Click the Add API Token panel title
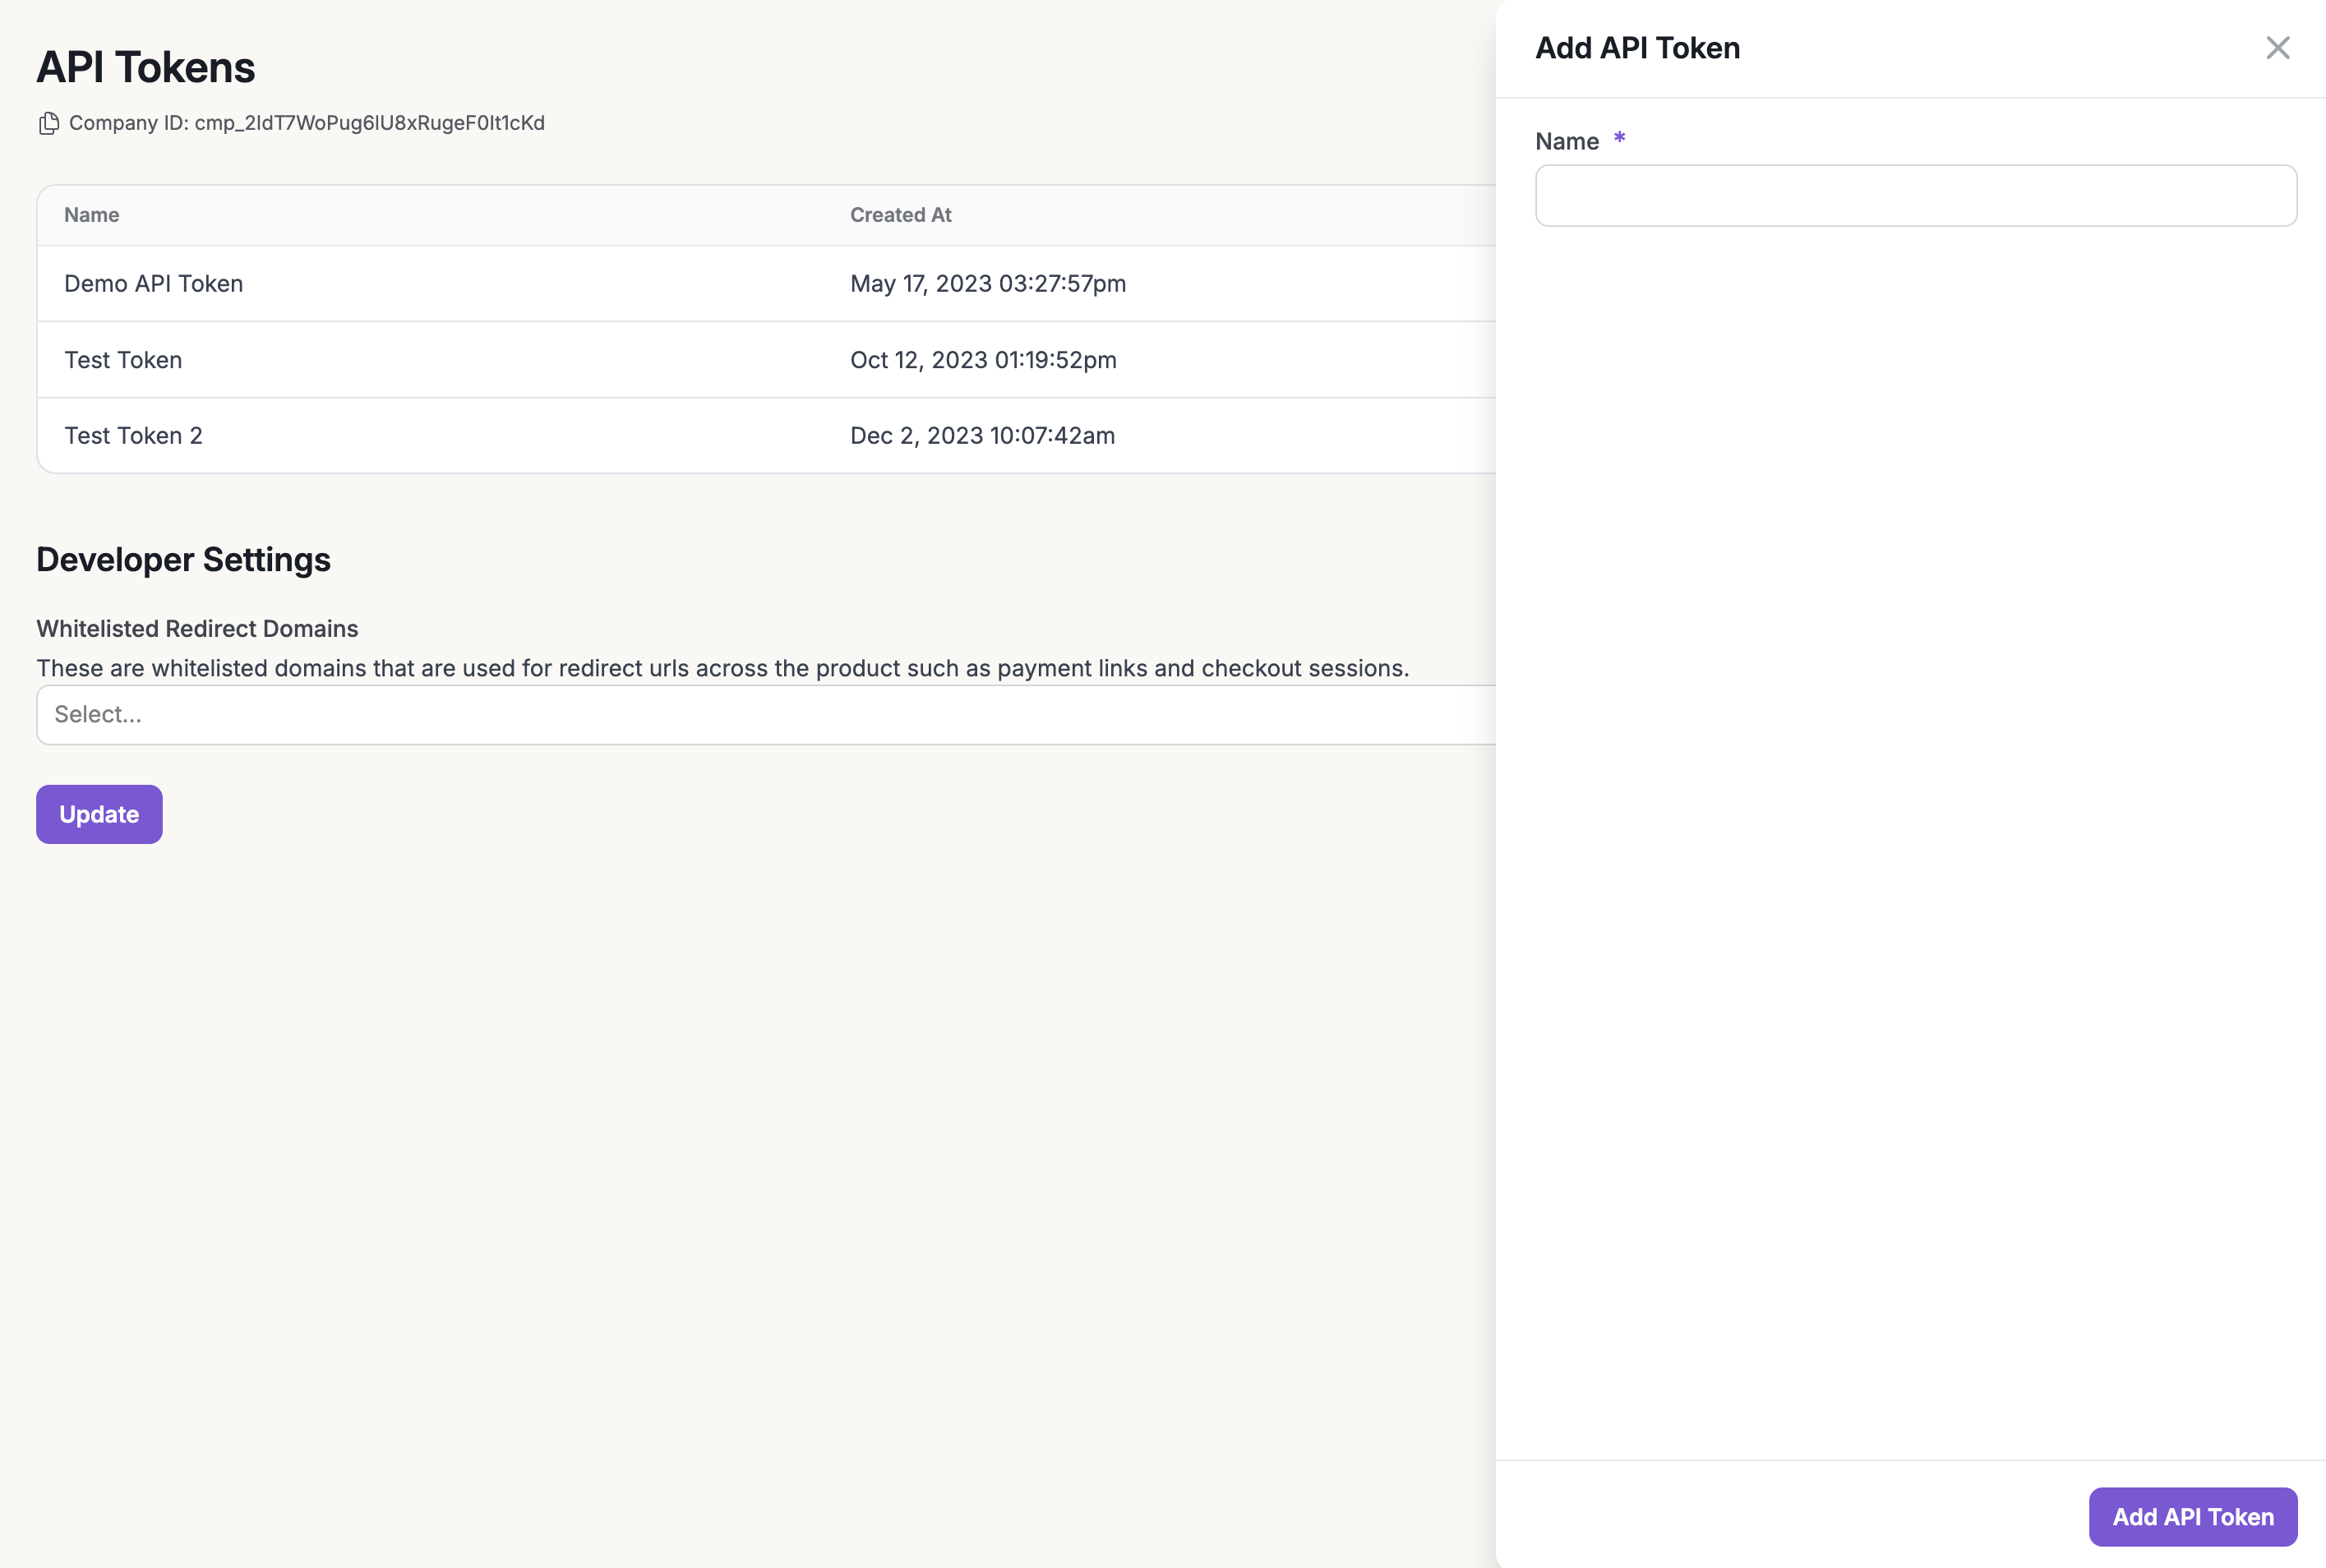Image resolution: width=2326 pixels, height=1568 pixels. (x=1637, y=48)
